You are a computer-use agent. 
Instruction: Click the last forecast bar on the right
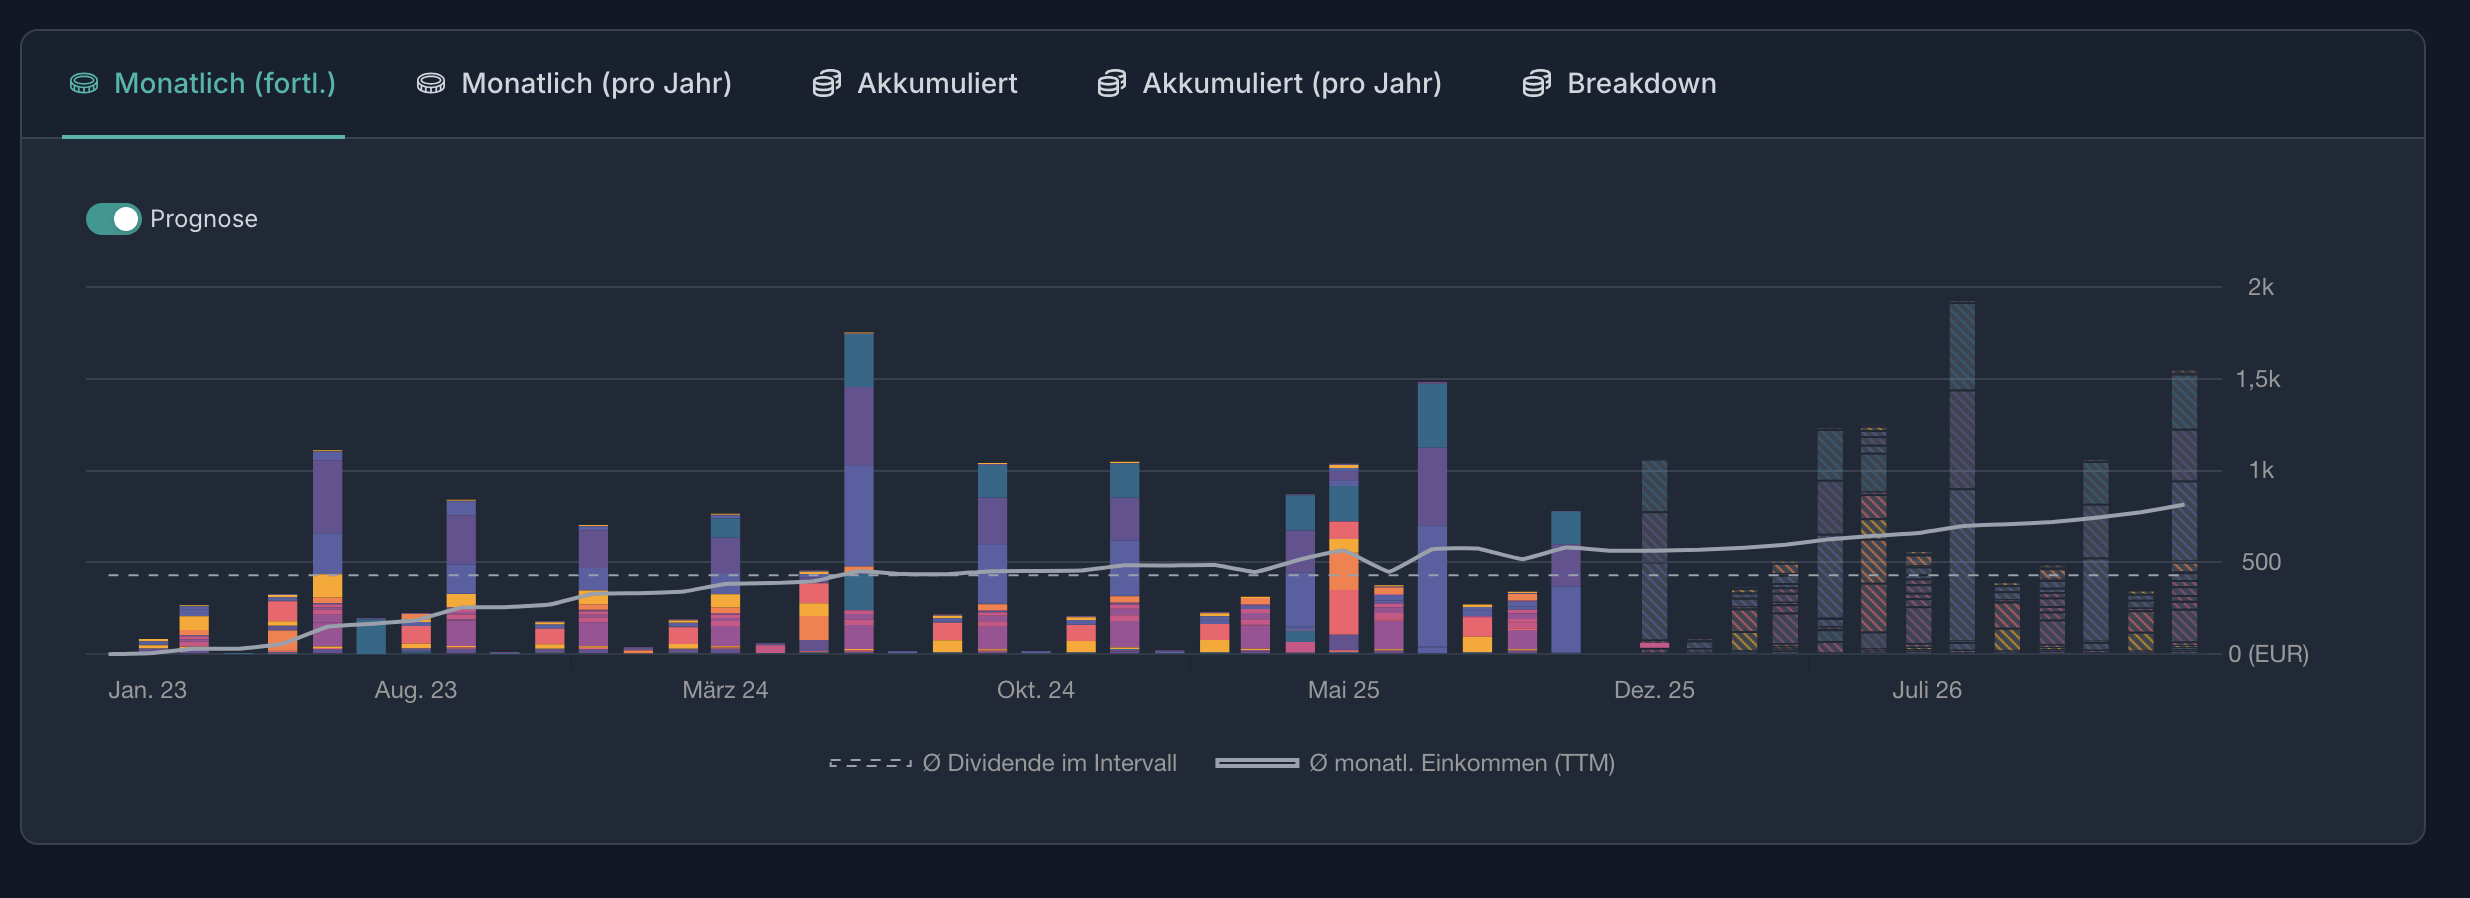click(x=2184, y=510)
